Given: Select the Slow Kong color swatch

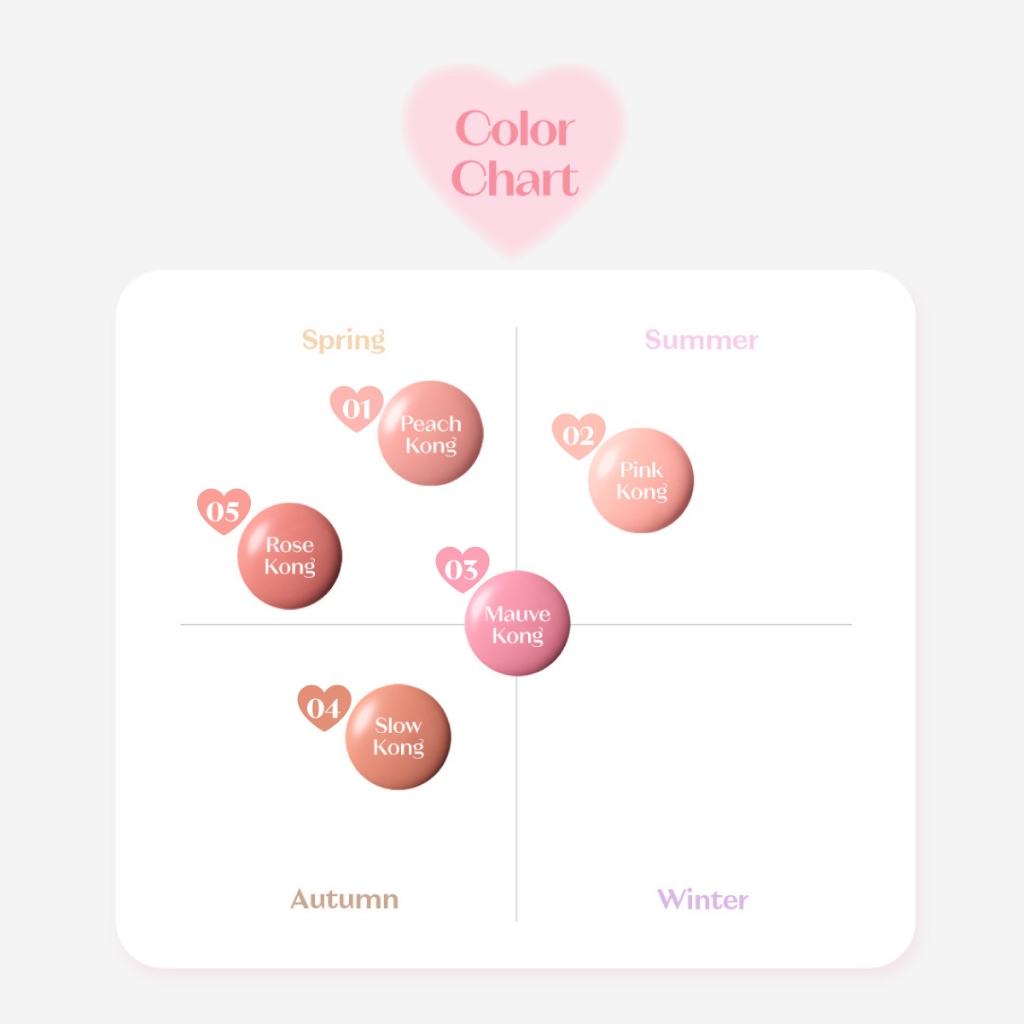Looking at the screenshot, I should 398,737.
